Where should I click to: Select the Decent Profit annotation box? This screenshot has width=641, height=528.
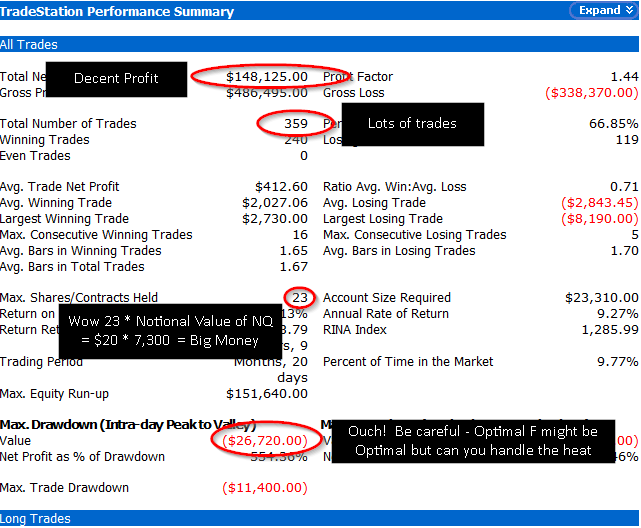pos(116,78)
